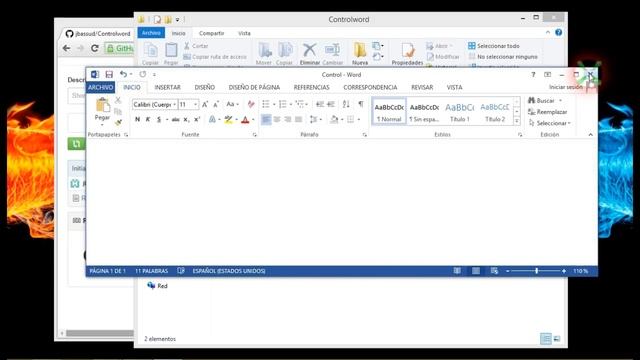640x360 pixels.
Task: Expand the Fuente dialog launcher
Action: pos(255,135)
